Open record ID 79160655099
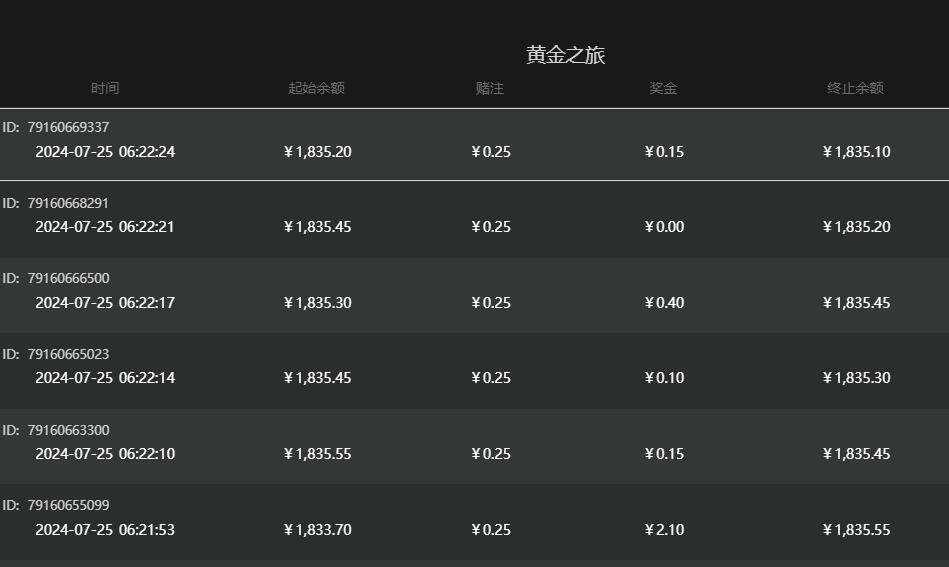Screen dimensions: 949x567 (x=68, y=505)
